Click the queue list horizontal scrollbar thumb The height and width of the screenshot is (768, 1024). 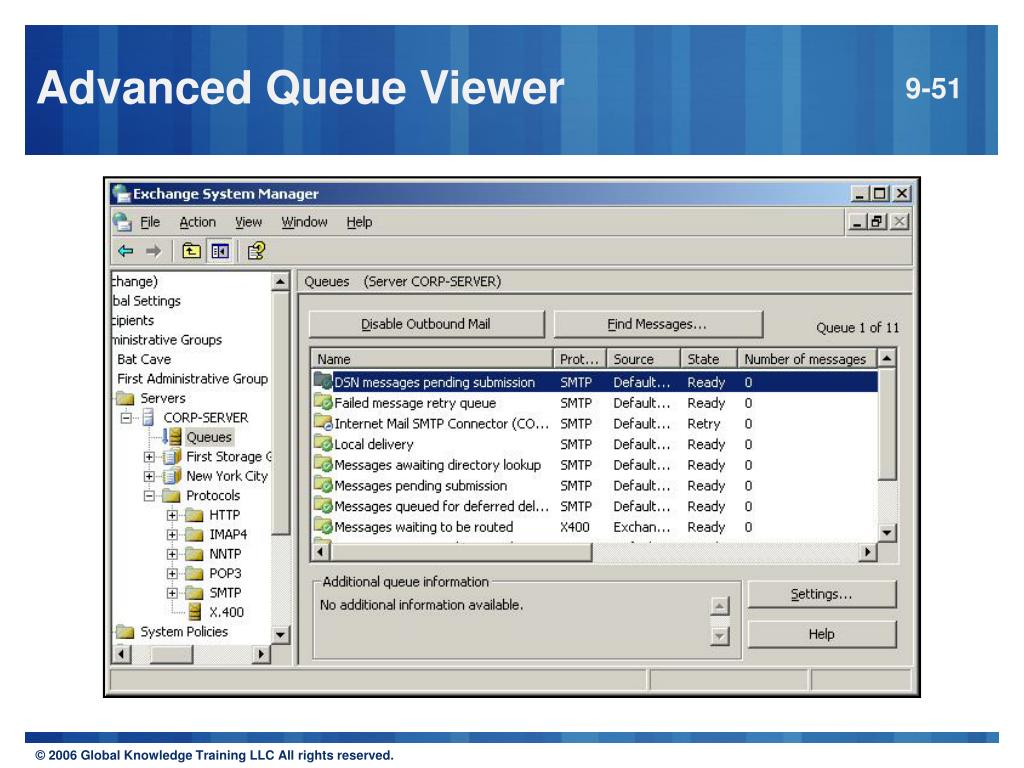[461, 552]
